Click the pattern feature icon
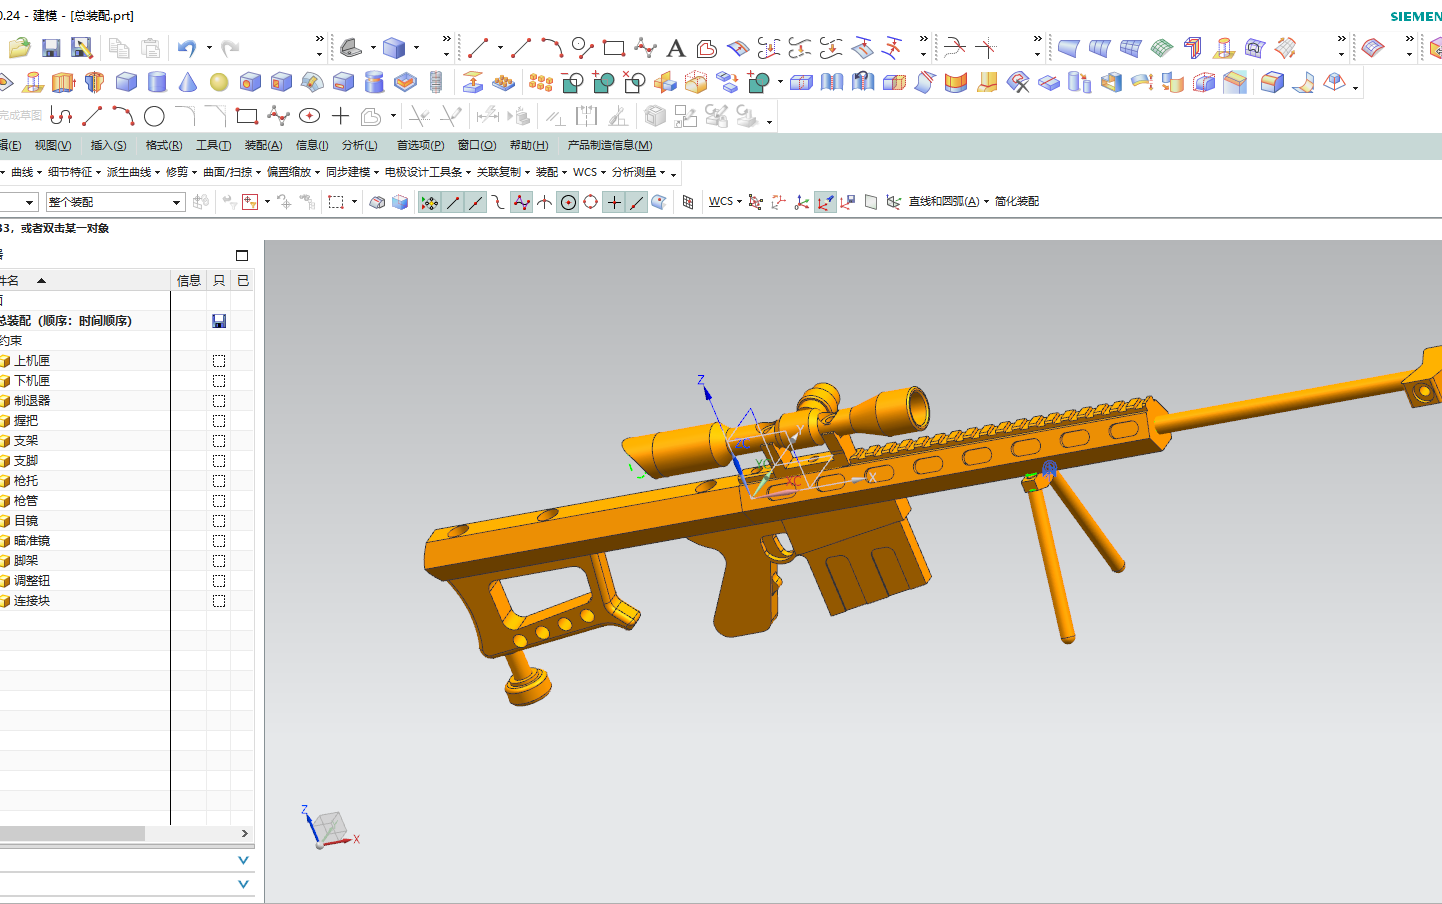 (541, 82)
